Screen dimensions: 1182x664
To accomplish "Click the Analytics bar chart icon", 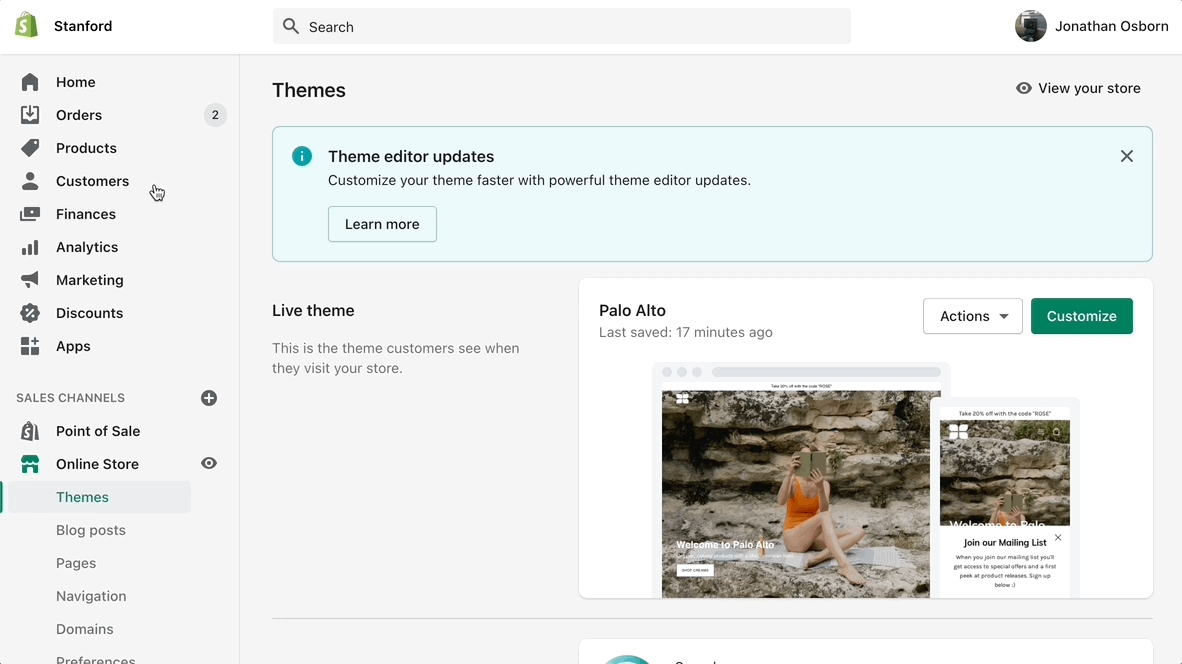I will (30, 247).
